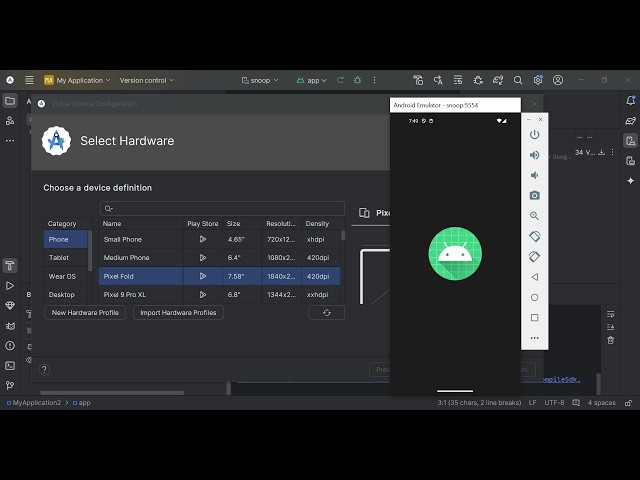Click the Rerun app icon in toolbar
Screen dimensions: 640x480
click(340, 80)
